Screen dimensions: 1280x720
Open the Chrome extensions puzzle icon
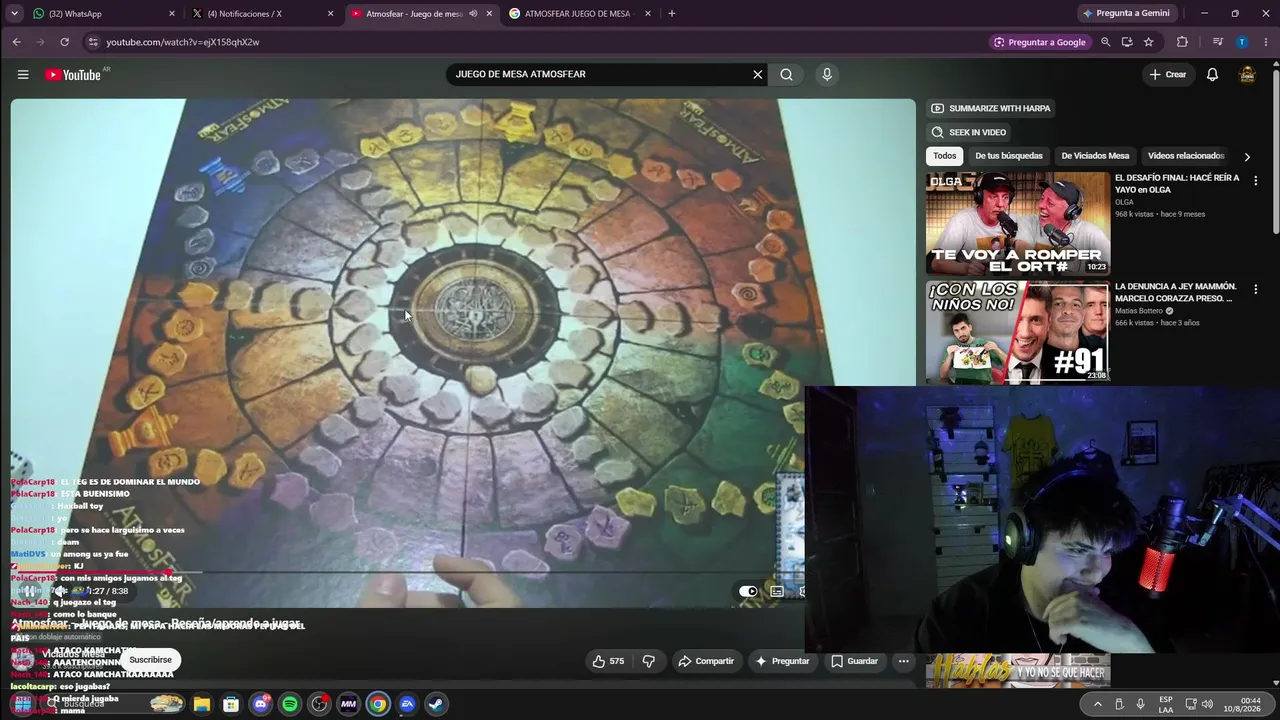[1182, 42]
